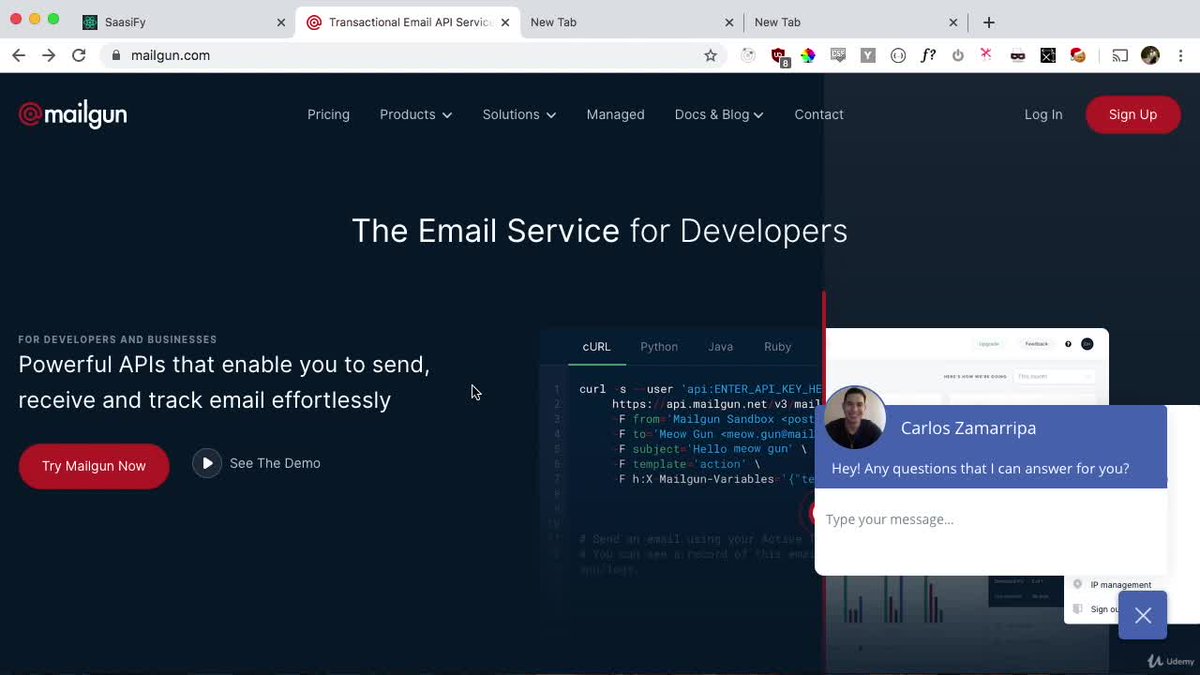Click the uBlock Origin extension icon
Viewport: 1200px width, 675px height.
click(x=779, y=56)
